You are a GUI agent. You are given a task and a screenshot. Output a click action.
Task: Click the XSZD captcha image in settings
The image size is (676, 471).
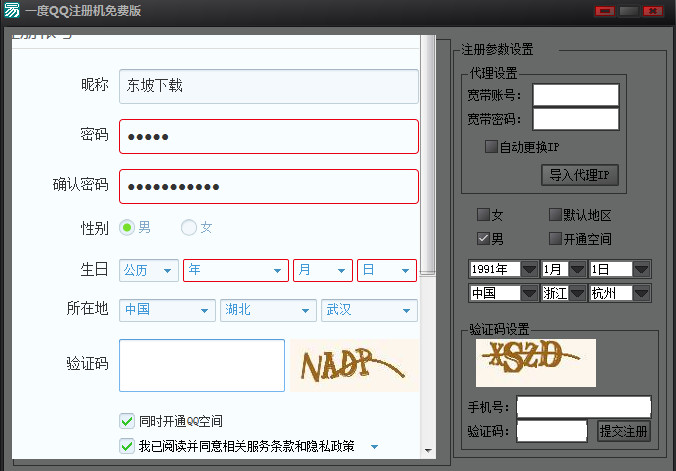click(x=536, y=362)
